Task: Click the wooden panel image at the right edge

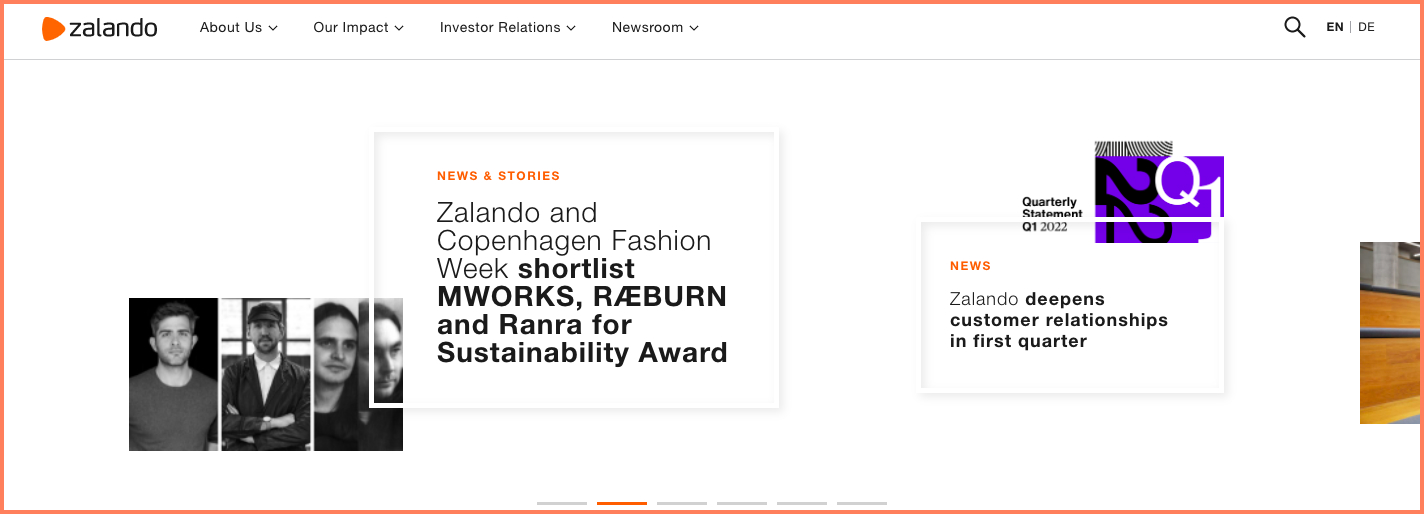Action: [1390, 333]
